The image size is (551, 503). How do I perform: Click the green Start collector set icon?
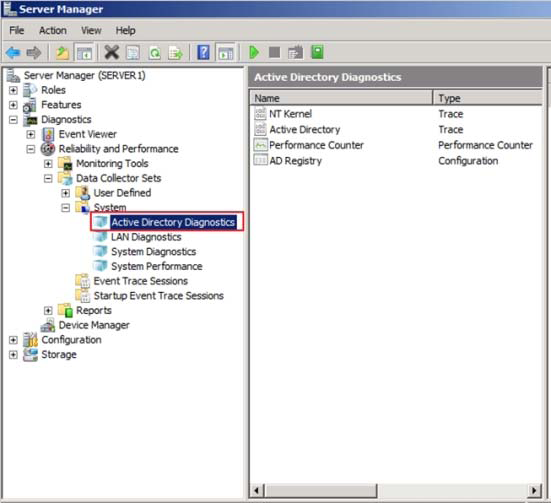(x=254, y=53)
